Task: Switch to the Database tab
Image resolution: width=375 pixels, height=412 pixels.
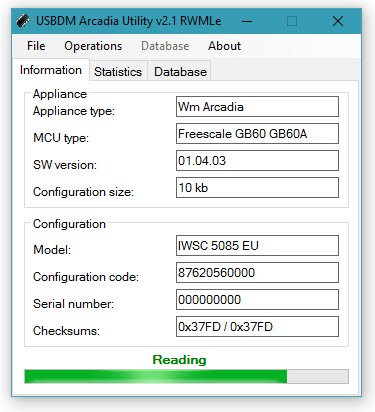Action: pyautogui.click(x=180, y=71)
